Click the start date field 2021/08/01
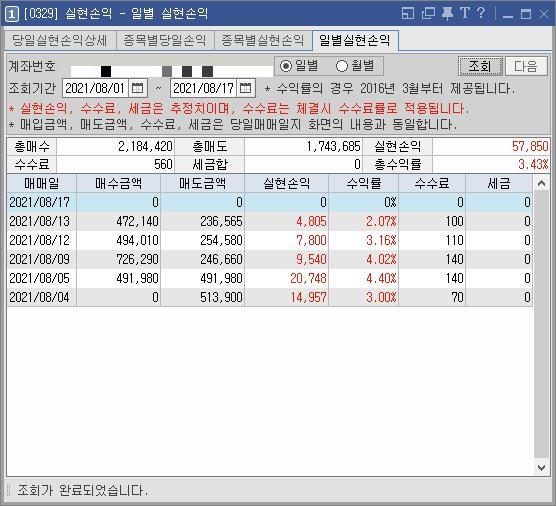The height and width of the screenshot is (506, 556). point(95,88)
